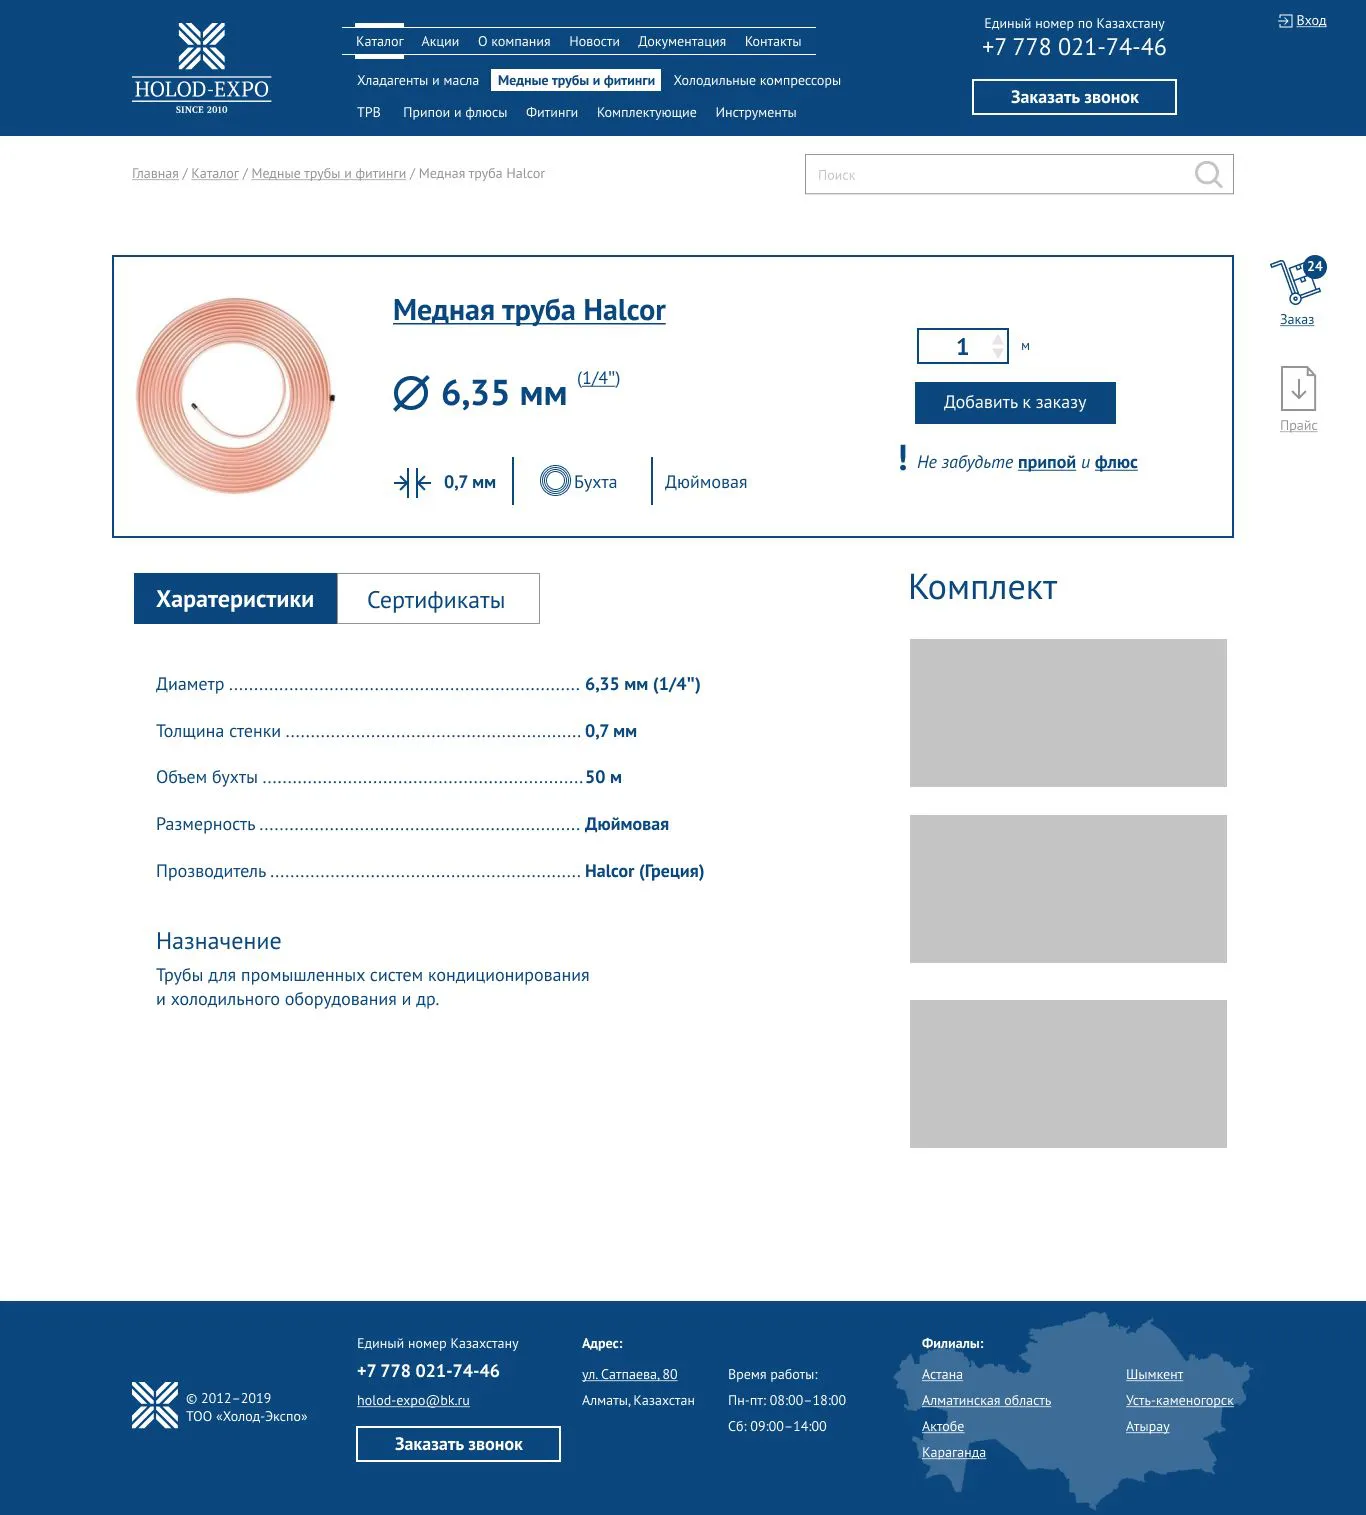Switch to the Сертификаты tab

pyautogui.click(x=437, y=599)
